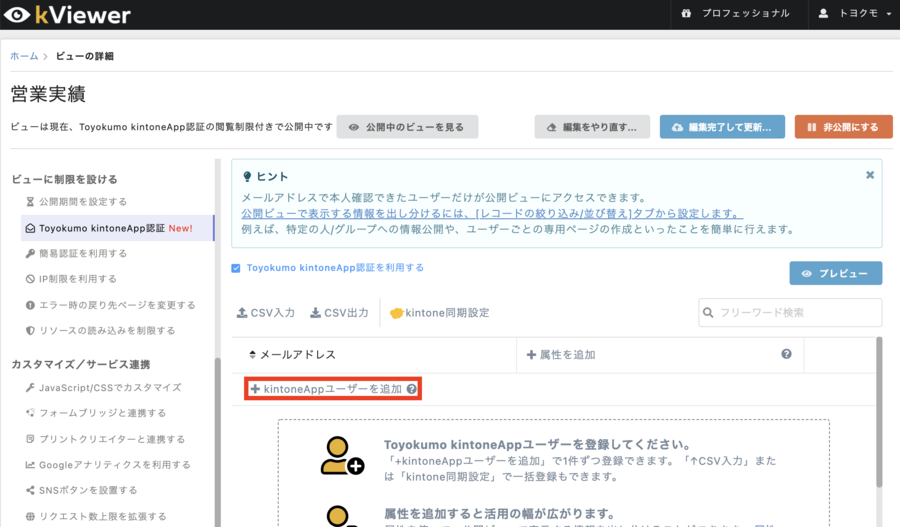Follow the レコードの絞り込み/並び替え hint link
900x527 pixels.
[492, 214]
